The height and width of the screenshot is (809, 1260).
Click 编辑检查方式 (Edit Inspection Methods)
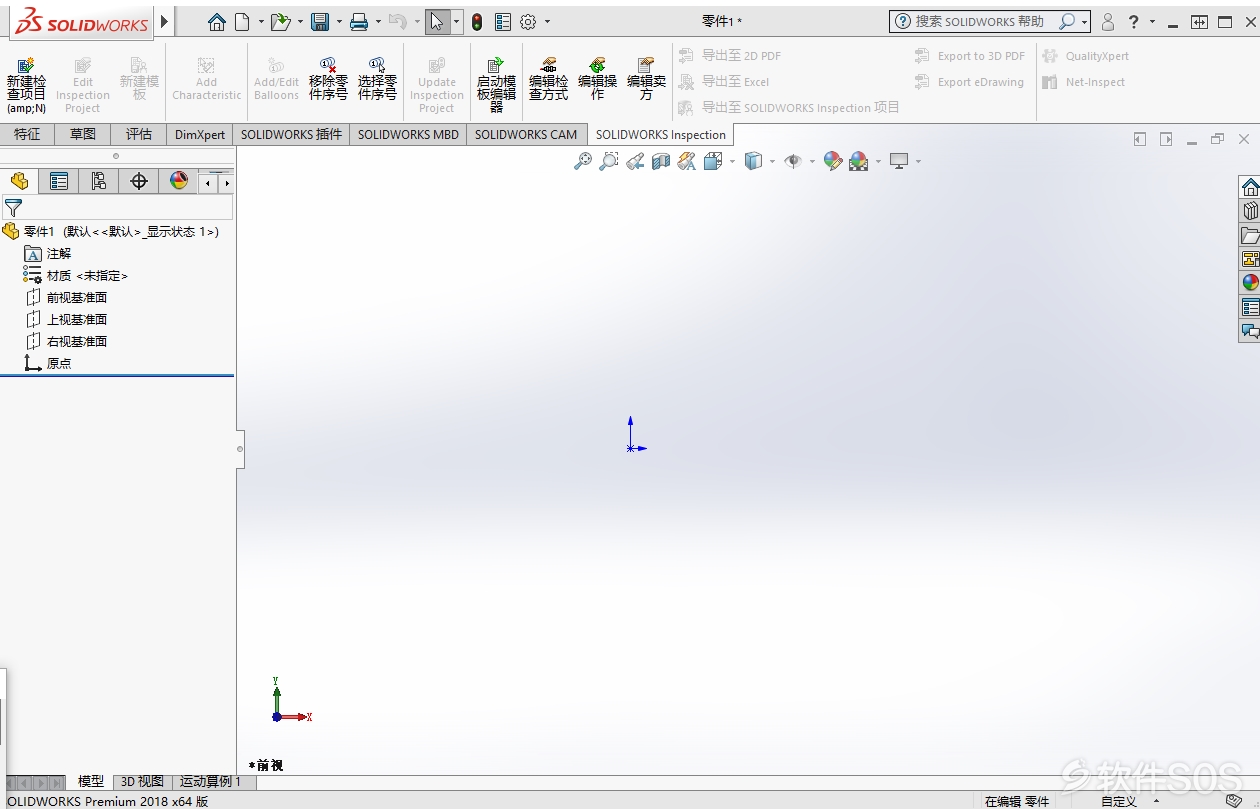[548, 80]
